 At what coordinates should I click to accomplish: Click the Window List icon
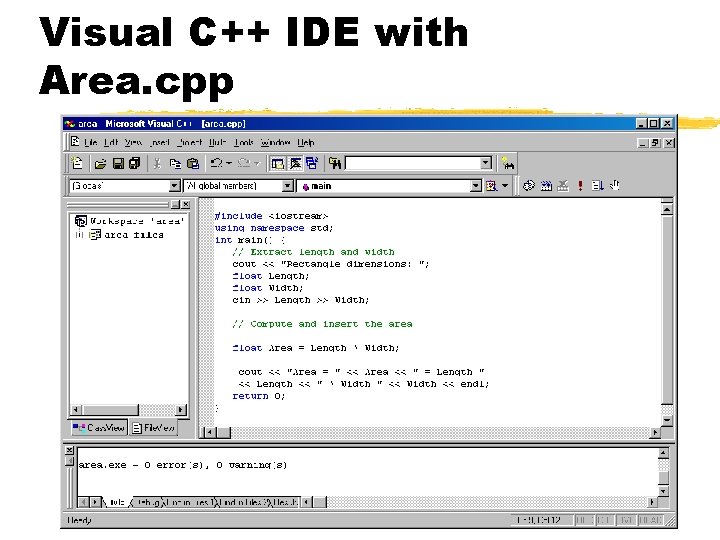click(312, 163)
